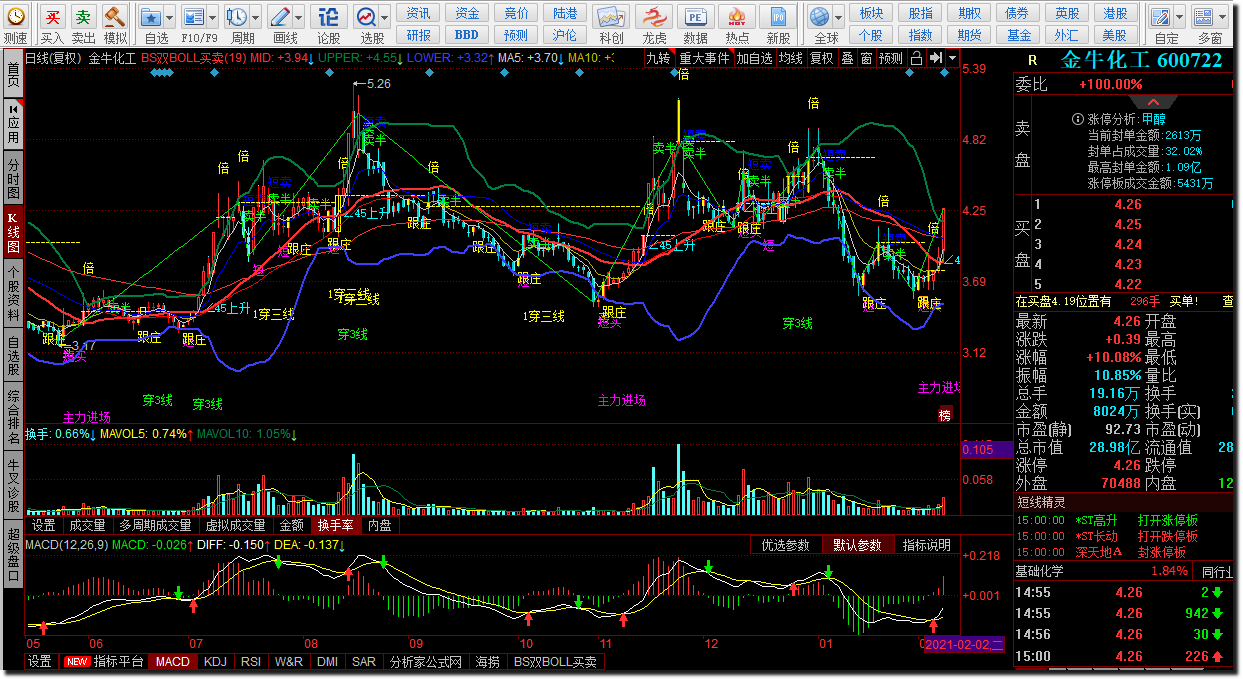The height and width of the screenshot is (679, 1243).
Task: Switch to the KDJ indicator tab
Action: coord(215,662)
